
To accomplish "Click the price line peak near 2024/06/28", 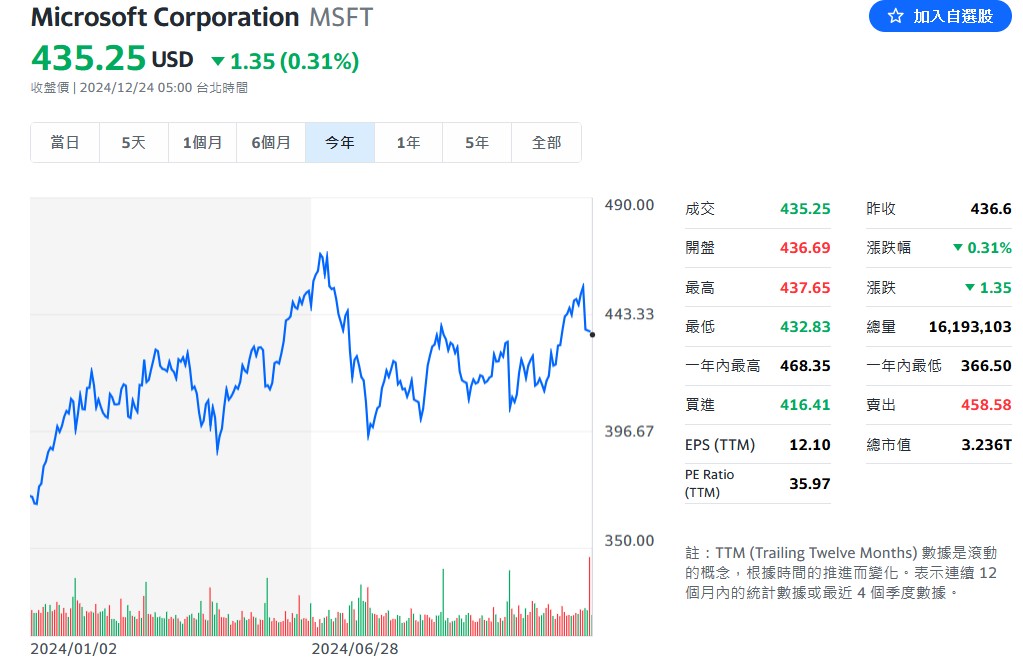I will point(322,253).
